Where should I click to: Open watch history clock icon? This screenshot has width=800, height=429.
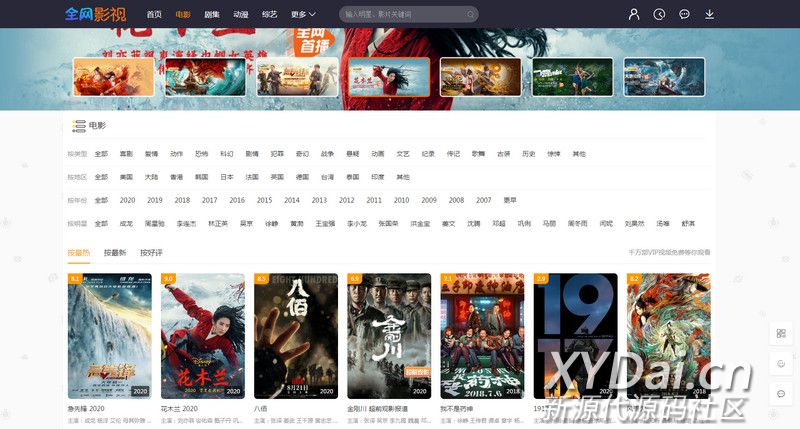pyautogui.click(x=659, y=14)
